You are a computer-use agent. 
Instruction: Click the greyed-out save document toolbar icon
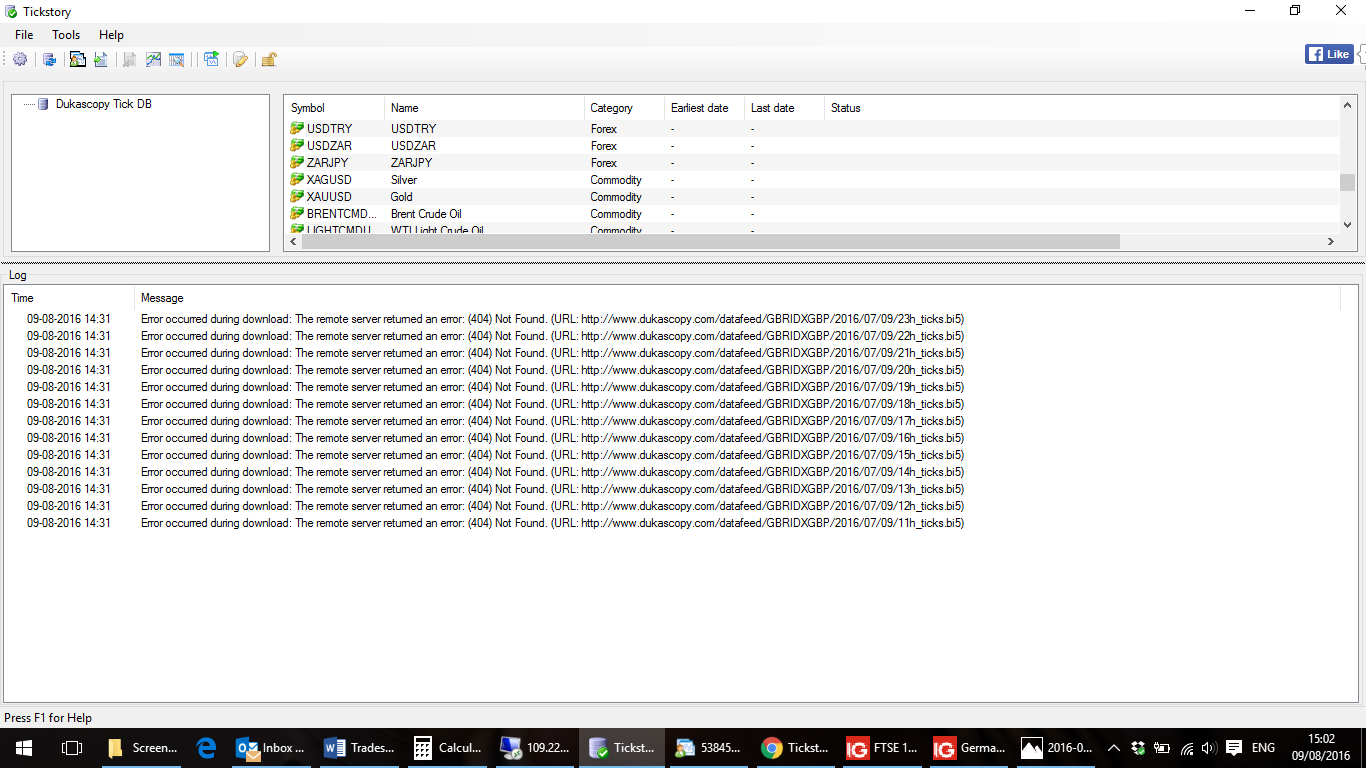(x=129, y=60)
